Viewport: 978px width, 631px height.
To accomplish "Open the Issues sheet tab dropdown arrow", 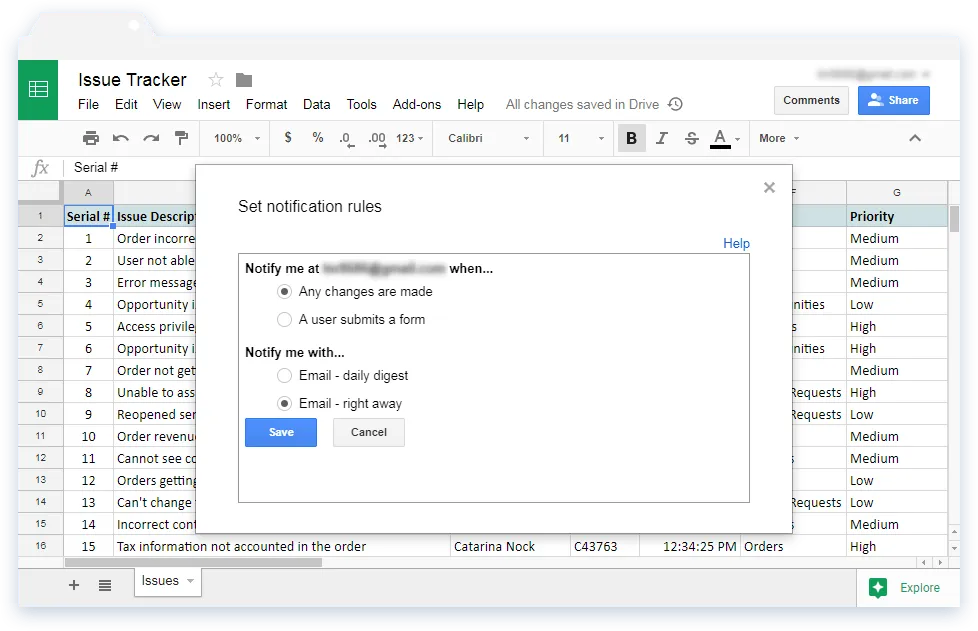I will coord(190,580).
